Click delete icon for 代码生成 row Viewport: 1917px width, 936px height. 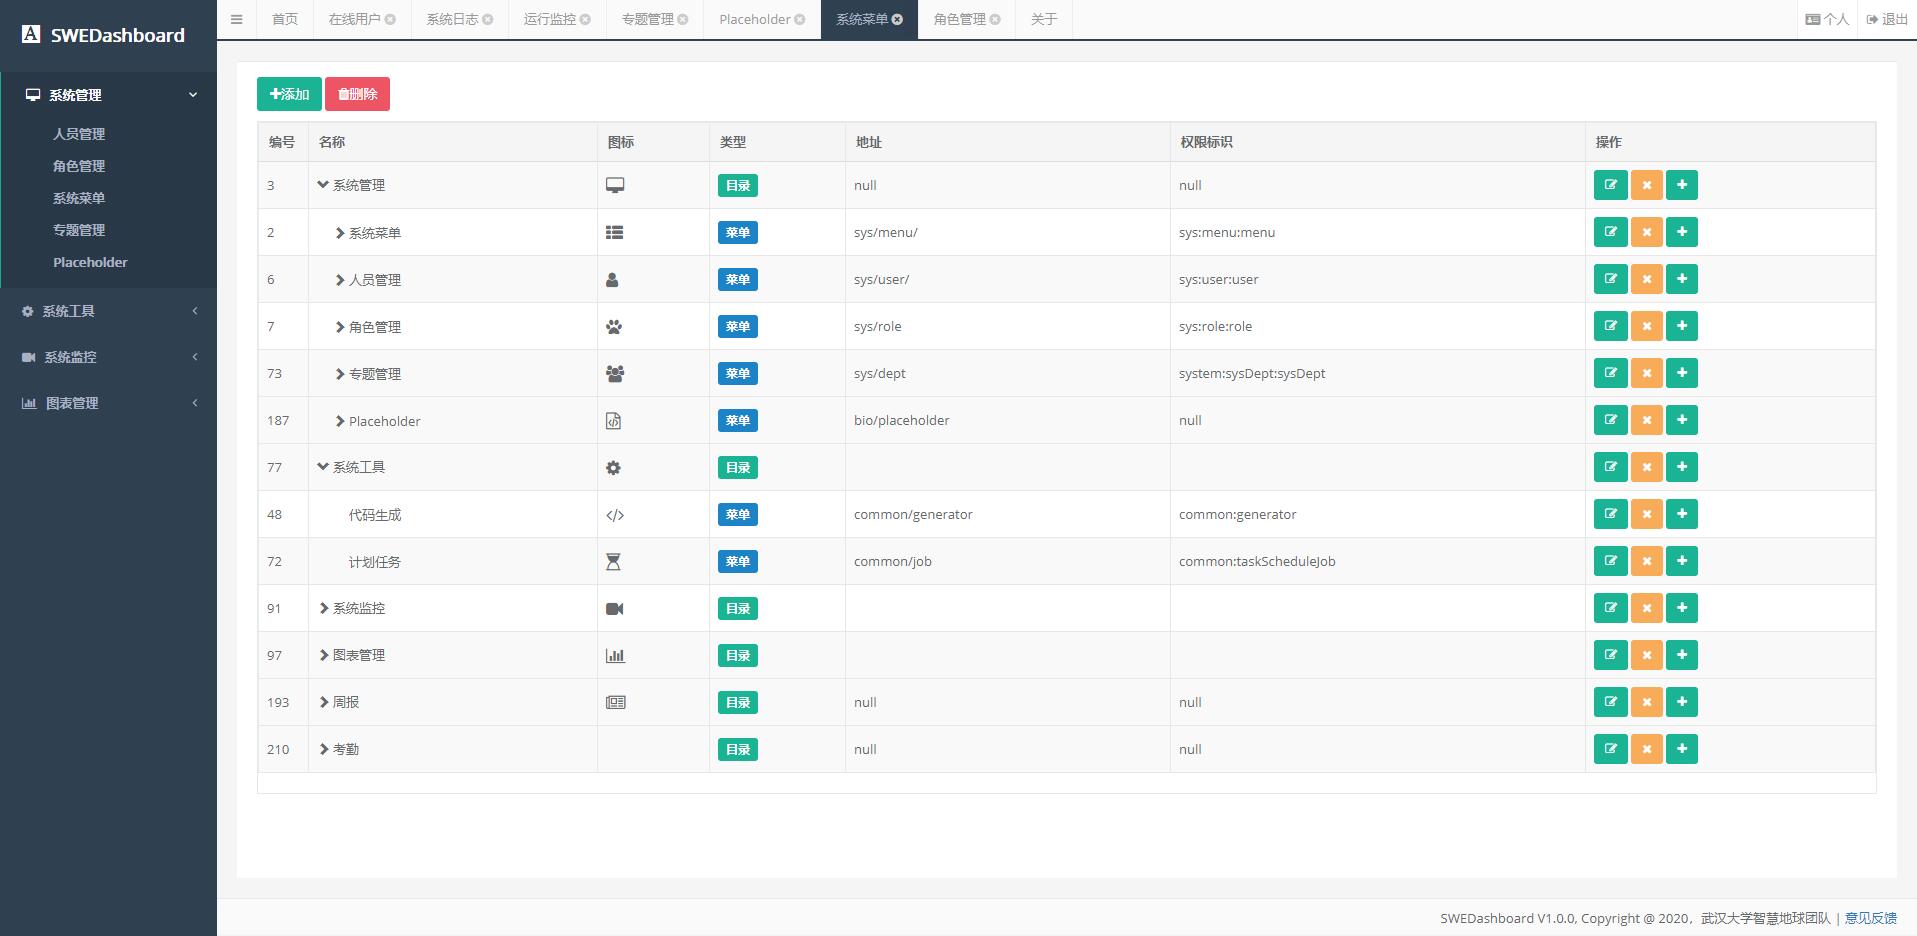1646,514
